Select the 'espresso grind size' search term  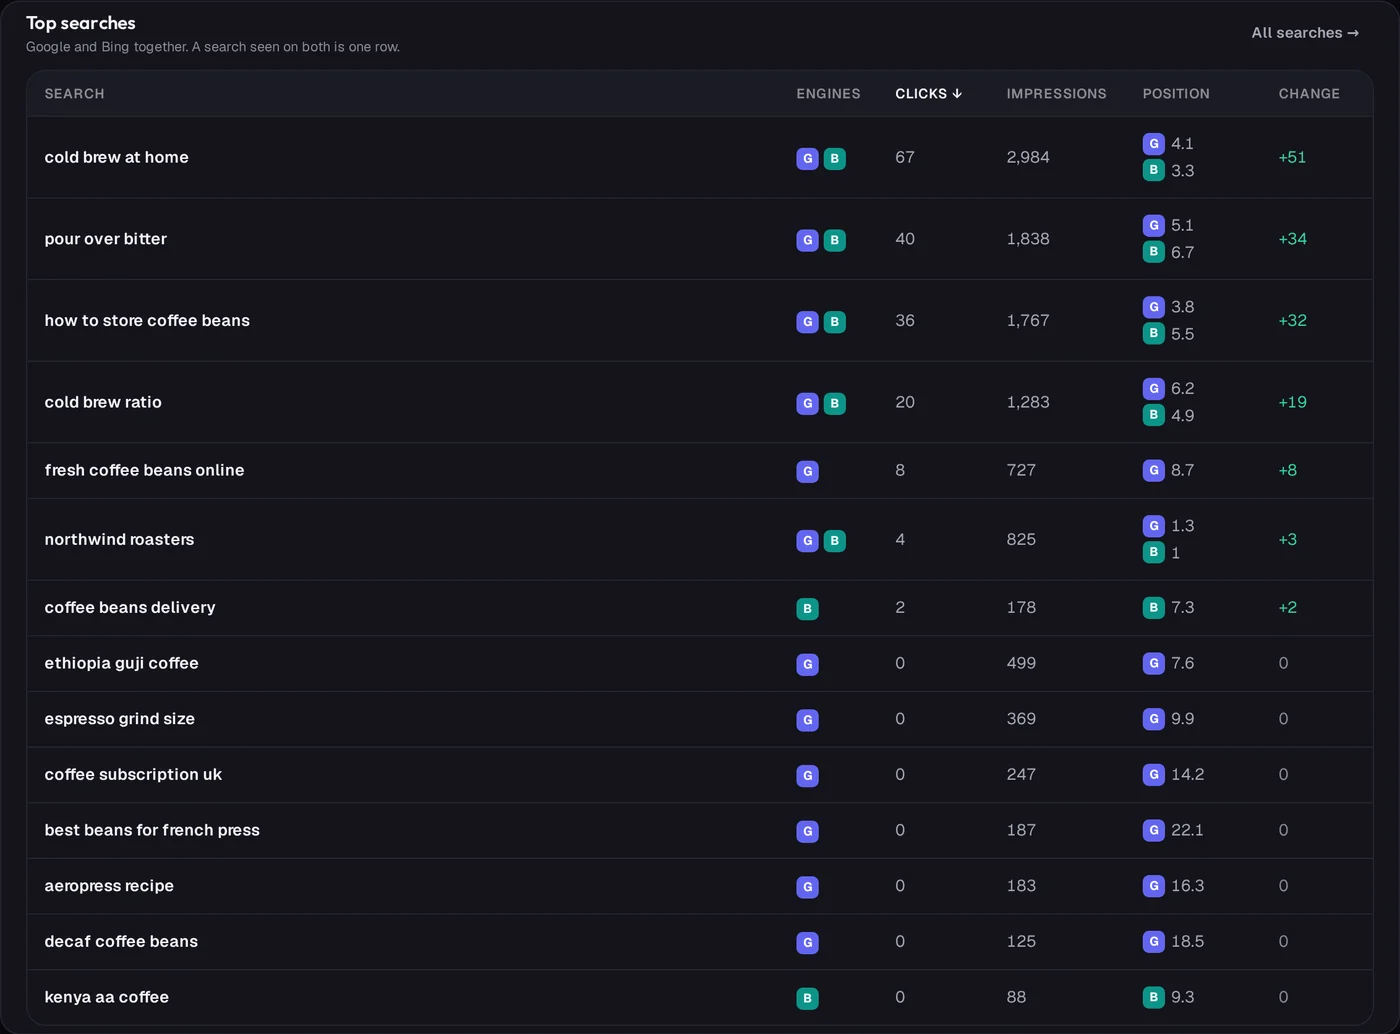(x=119, y=719)
